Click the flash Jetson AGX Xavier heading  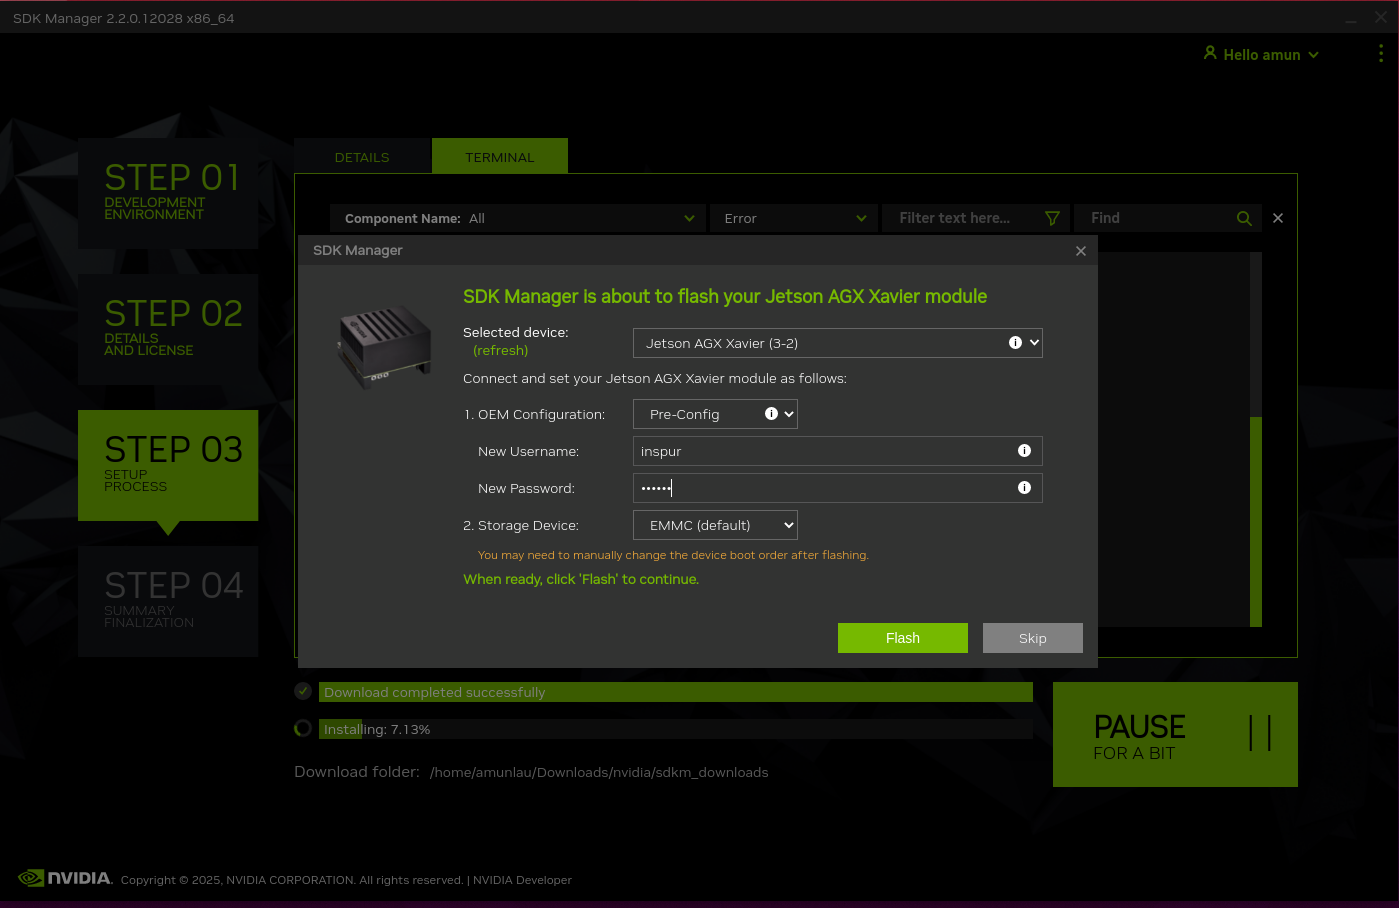[725, 296]
